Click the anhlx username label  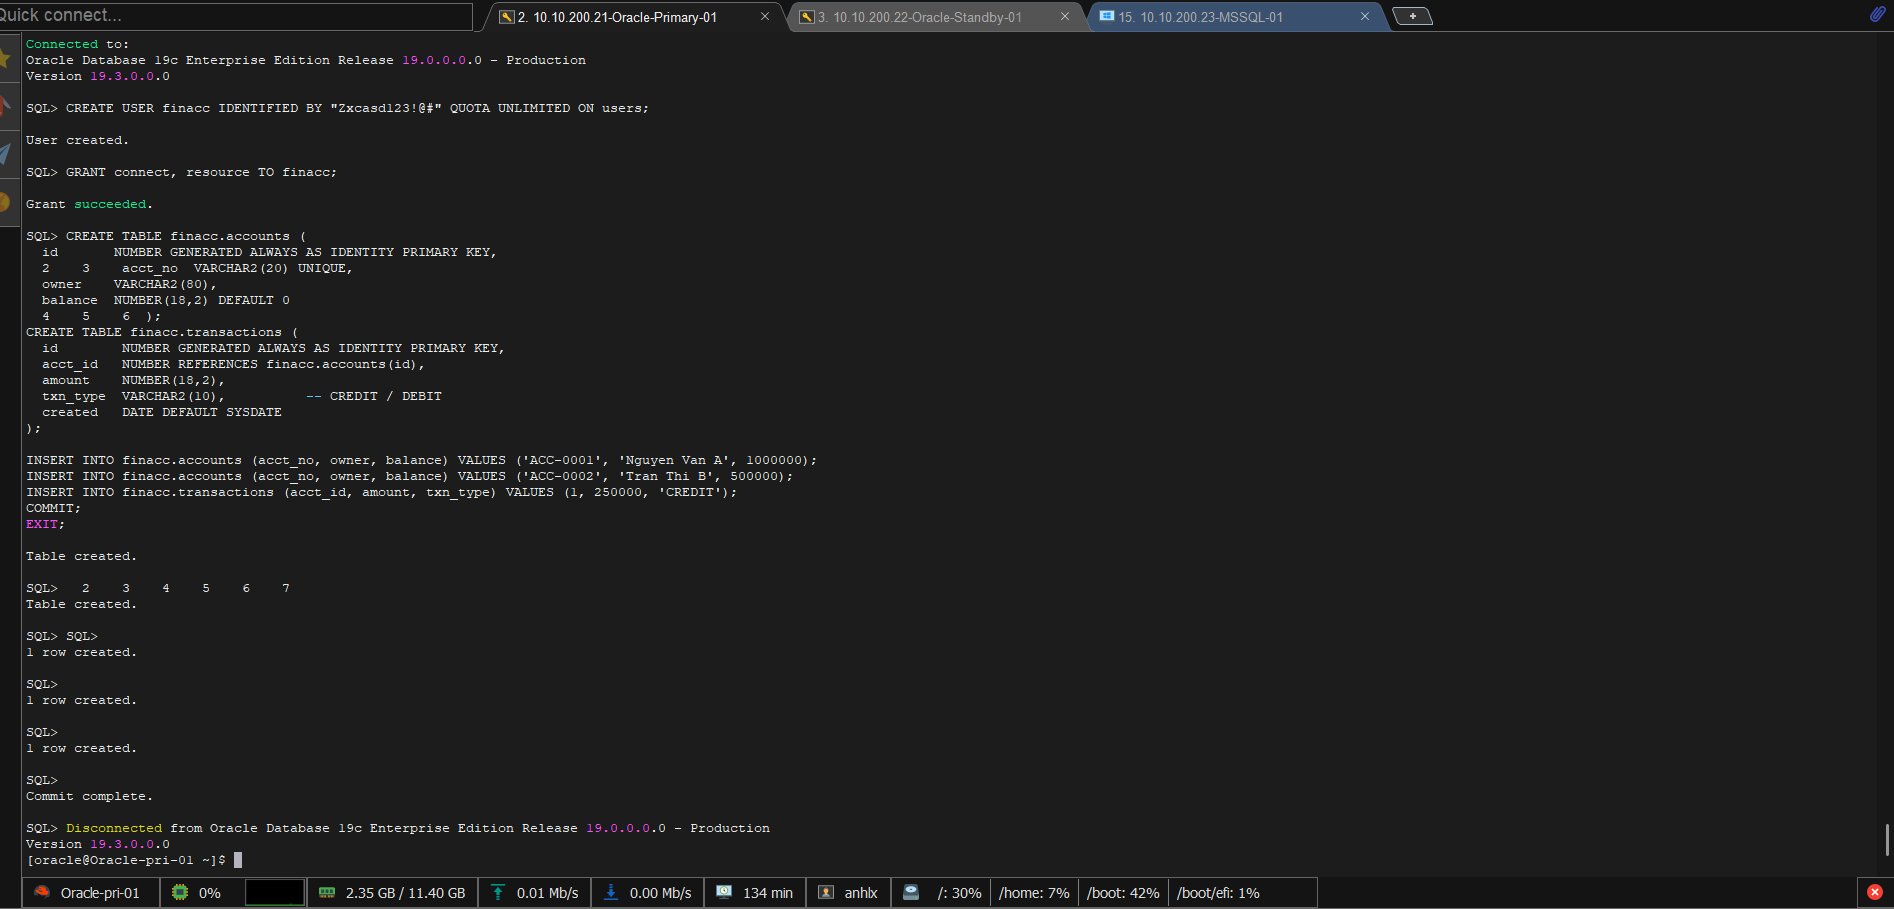coord(861,893)
